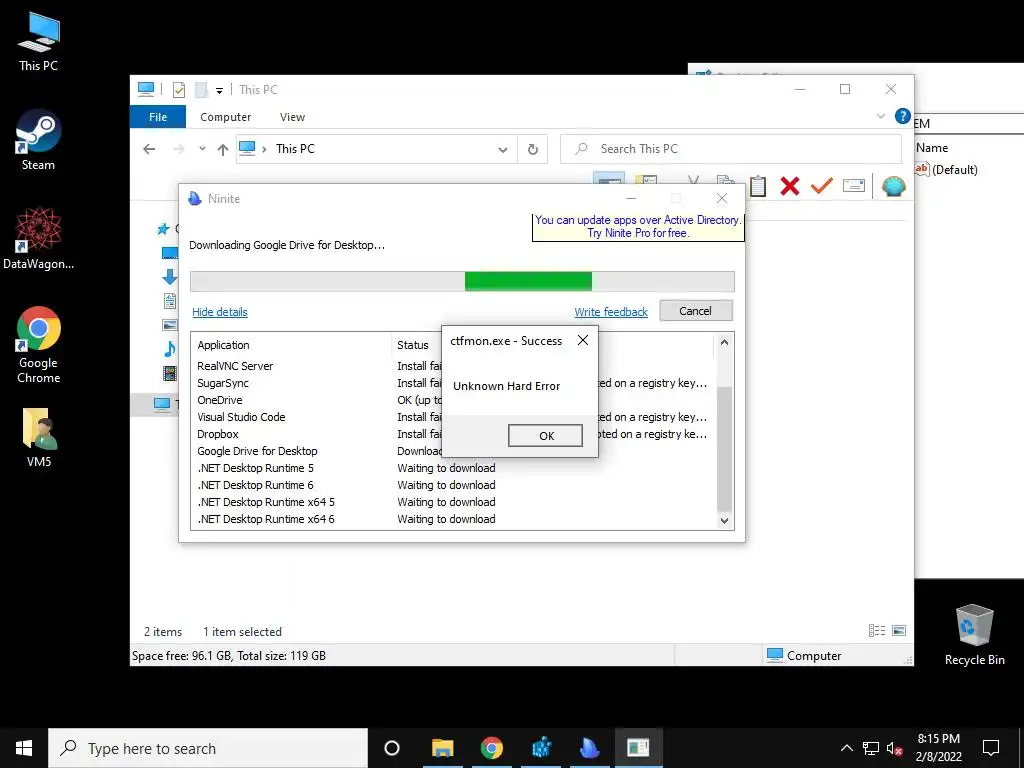This screenshot has height=768, width=1024.
Task: Open the notification center icon
Action: [991, 748]
